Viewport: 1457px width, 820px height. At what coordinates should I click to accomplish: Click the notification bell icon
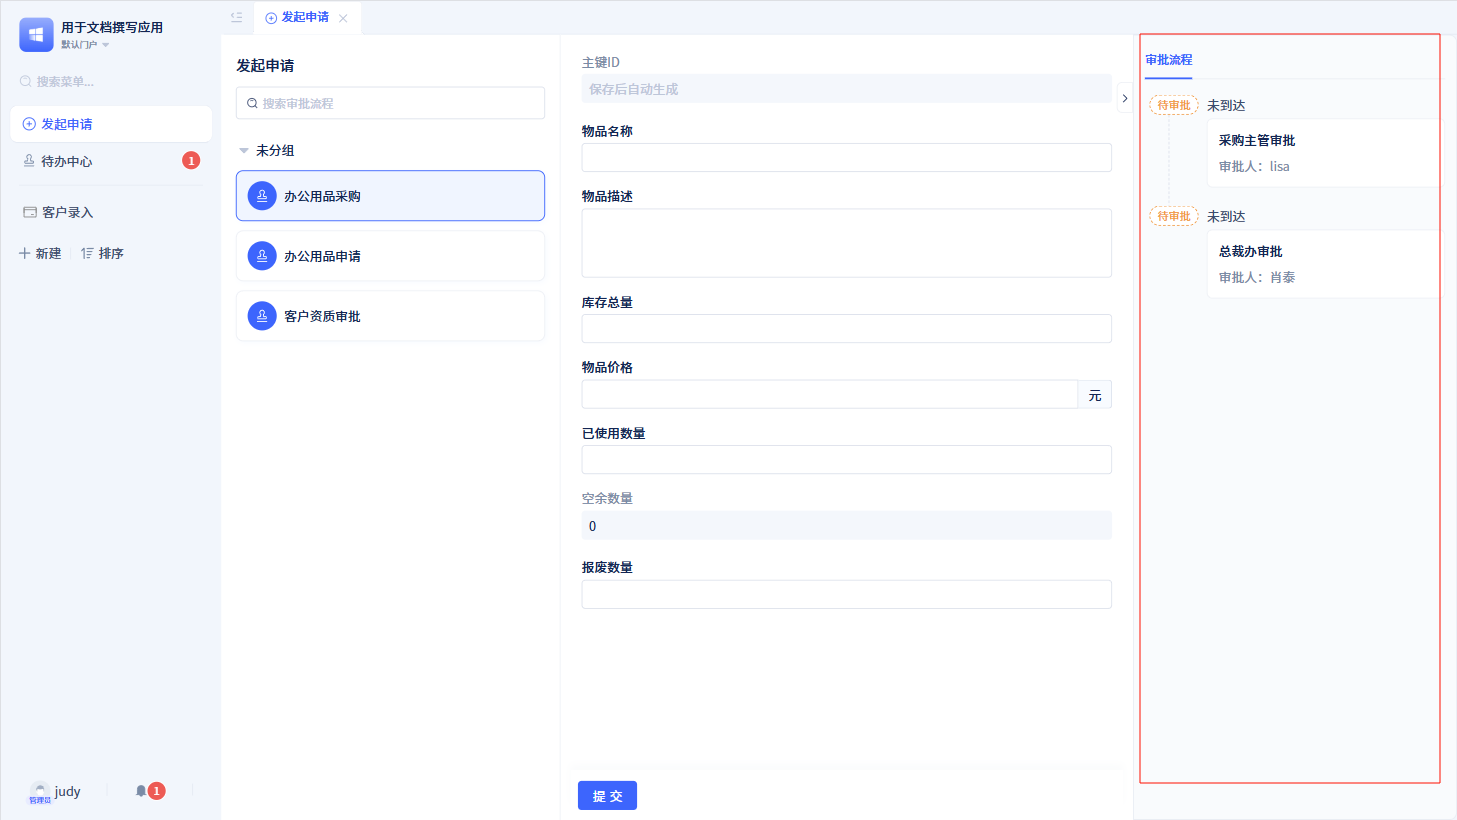coord(141,791)
